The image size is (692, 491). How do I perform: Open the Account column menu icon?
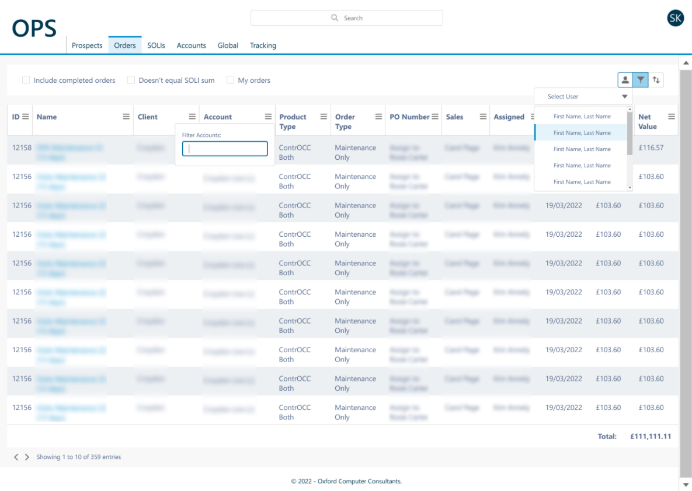point(268,116)
